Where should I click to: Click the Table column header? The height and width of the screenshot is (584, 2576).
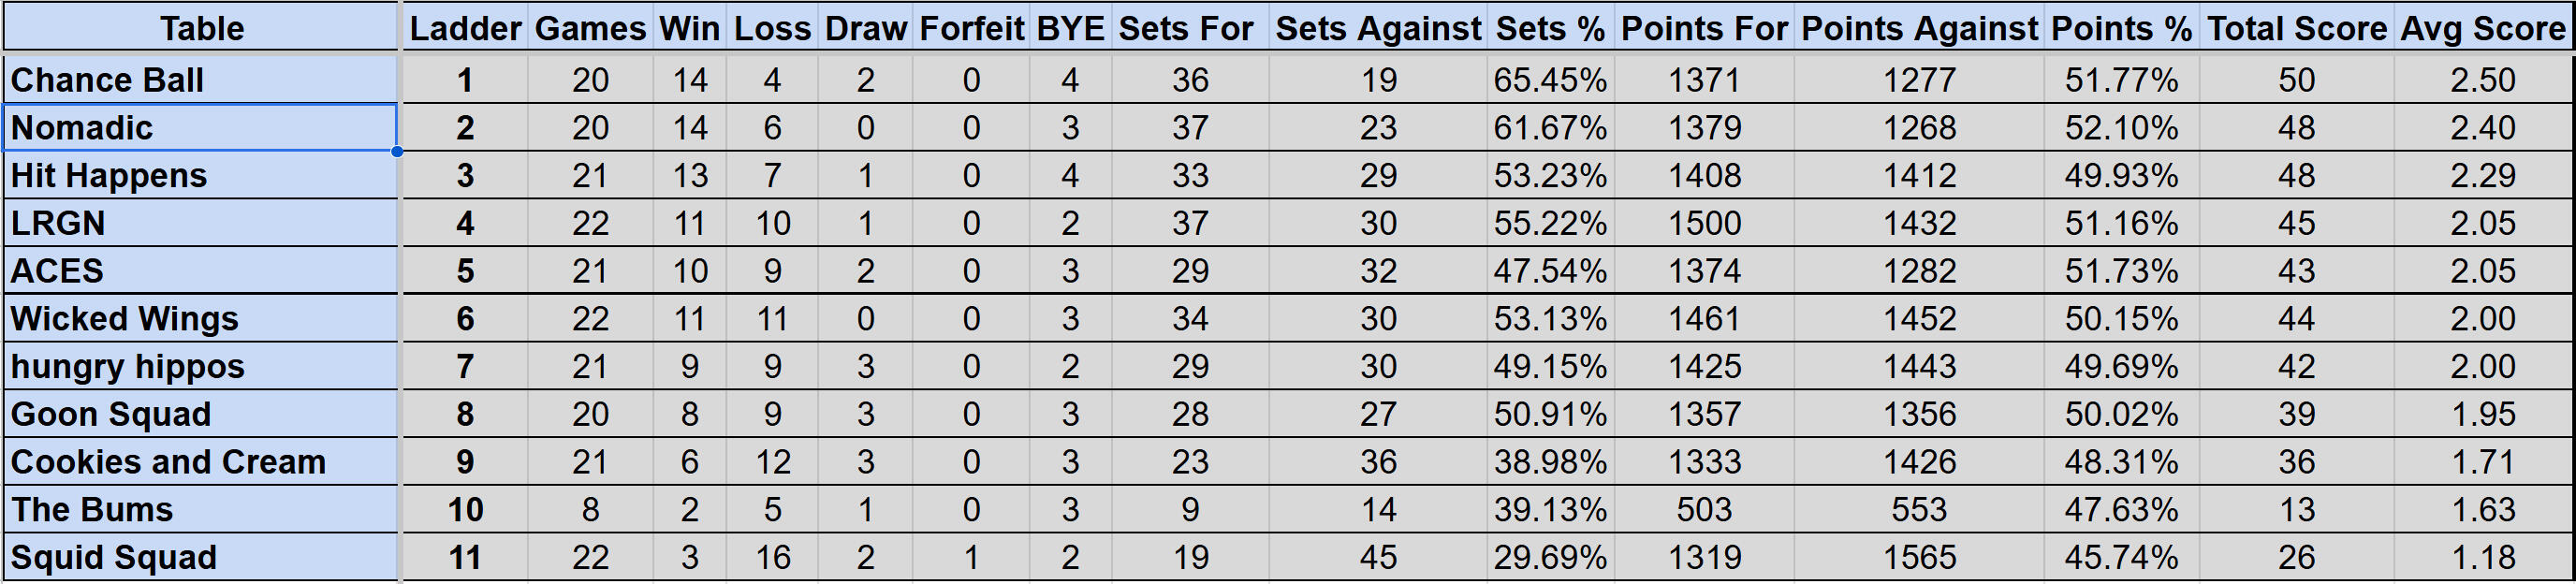[201, 28]
